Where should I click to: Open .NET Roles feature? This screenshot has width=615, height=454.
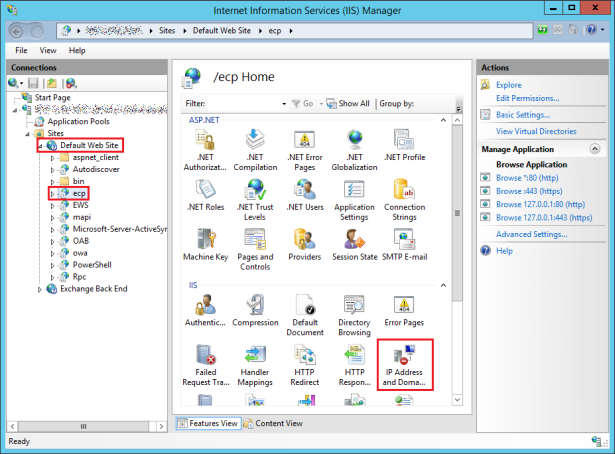[206, 195]
